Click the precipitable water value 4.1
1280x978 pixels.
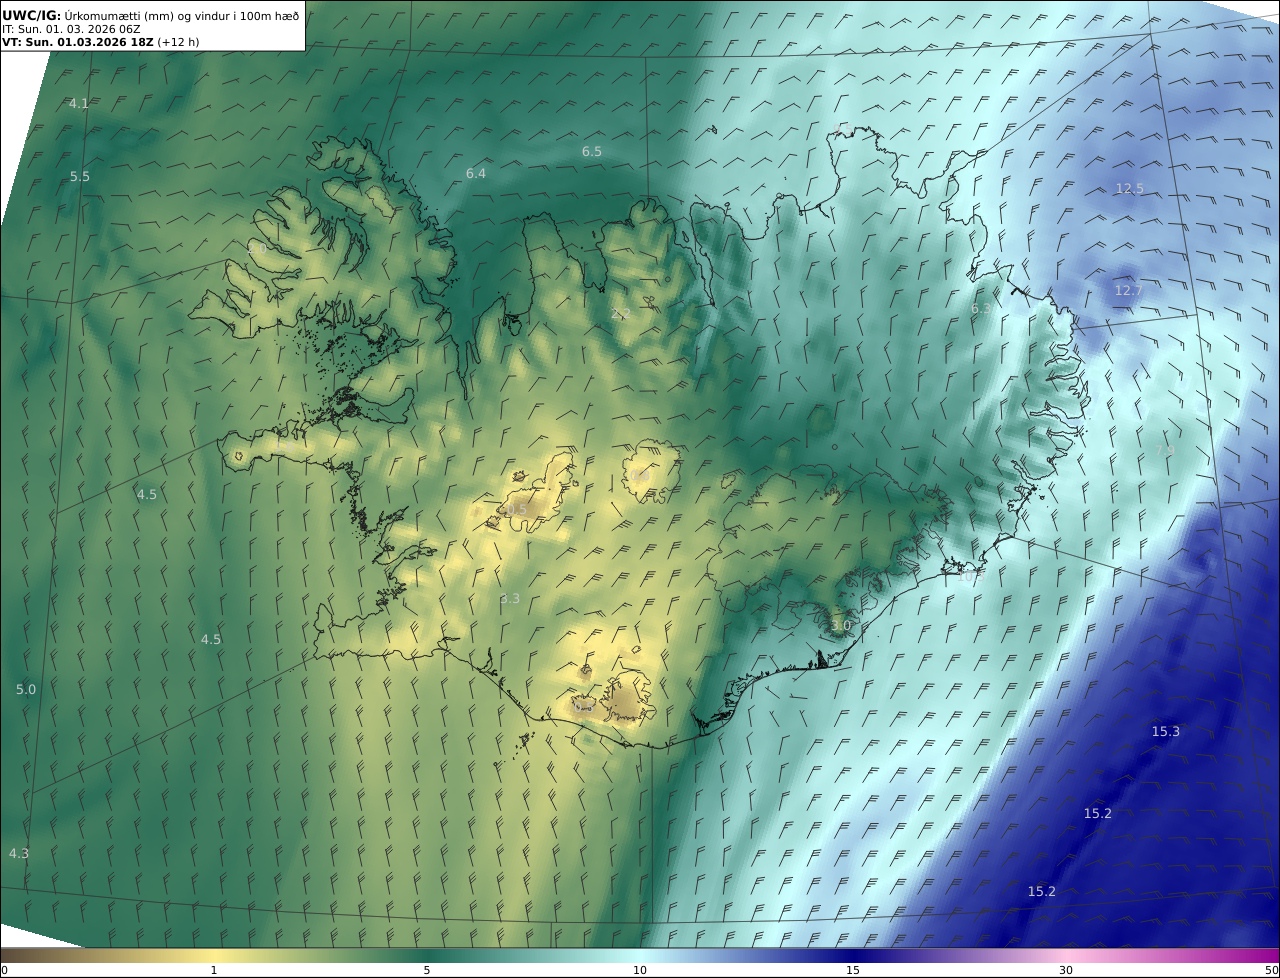coord(79,104)
